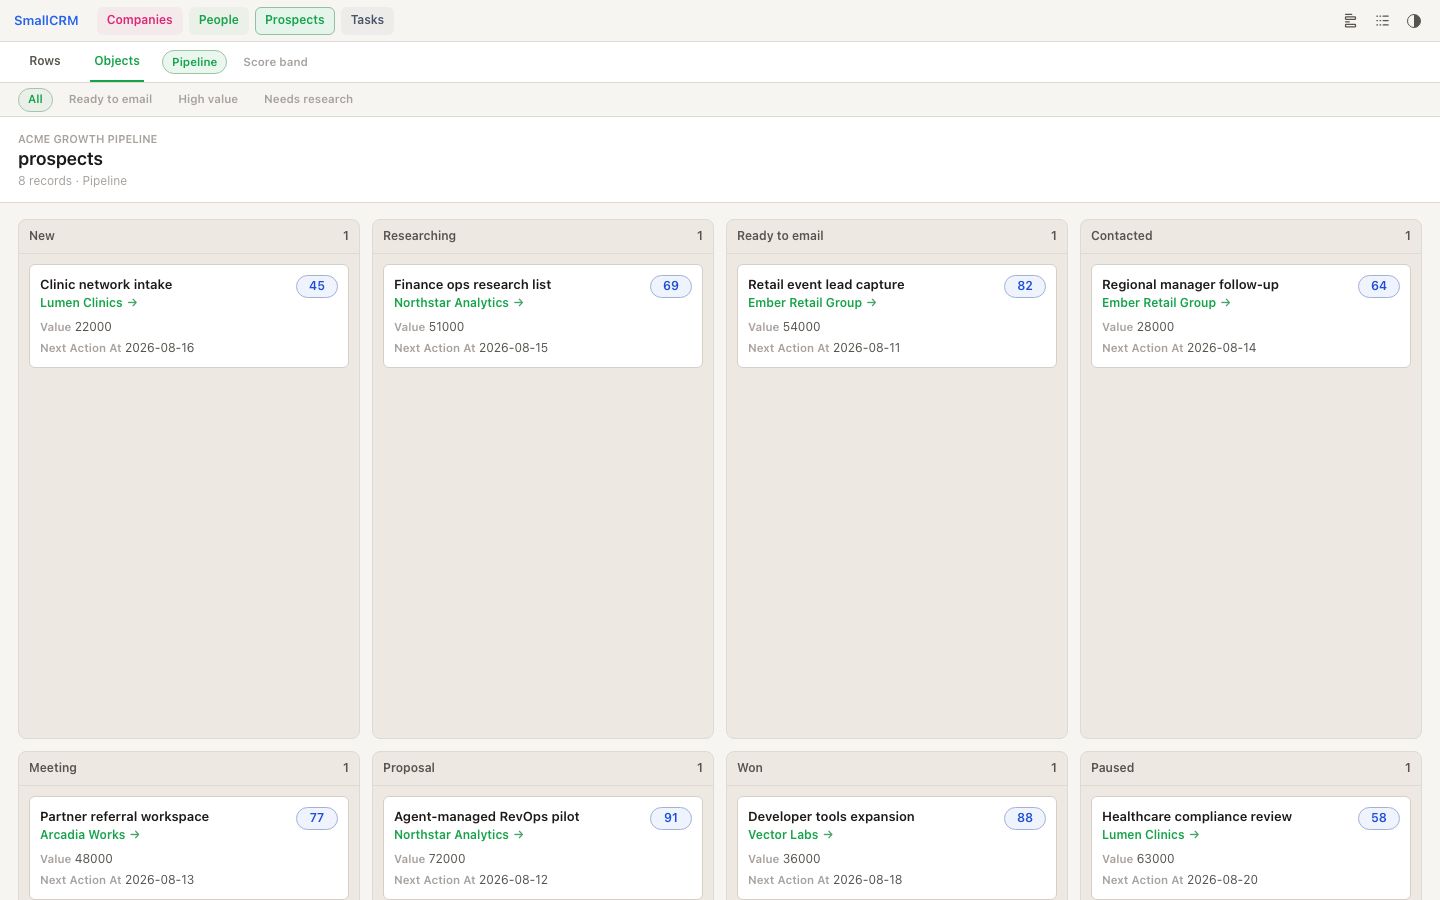The image size is (1440, 900).
Task: Click score badge 77 on Partner referral card
Action: 317,818
